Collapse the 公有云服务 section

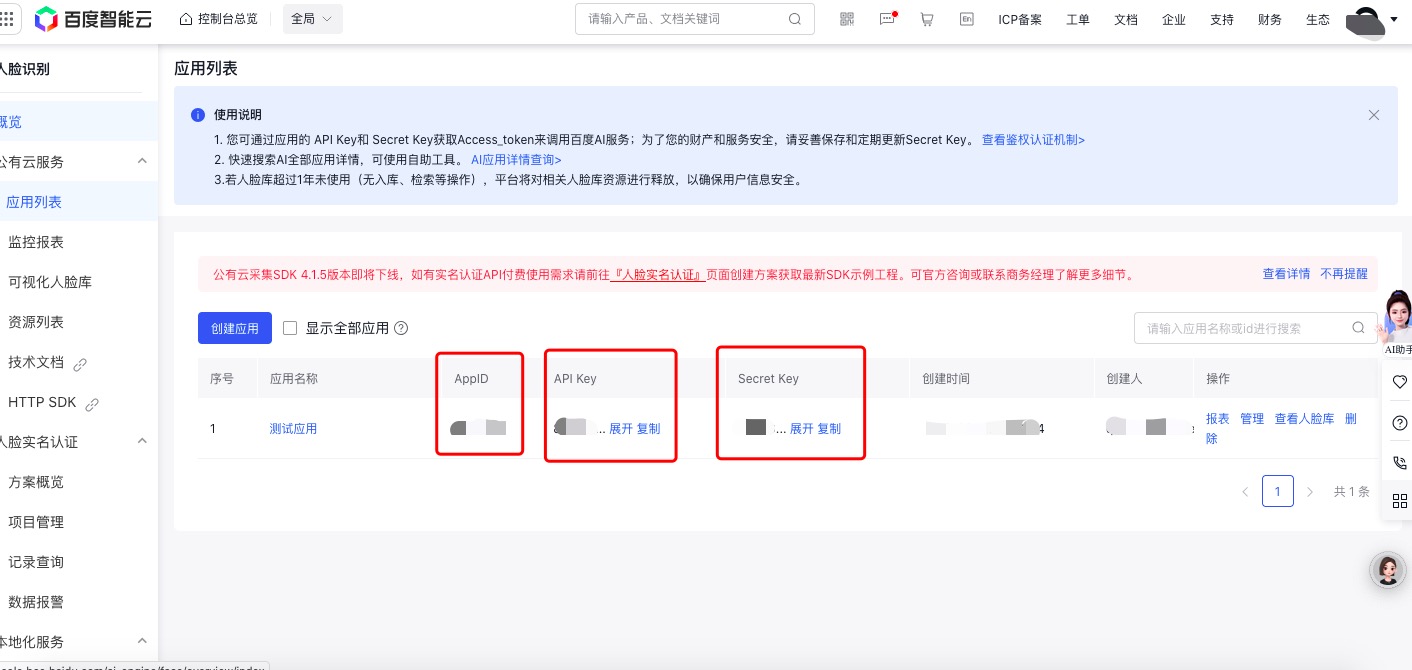(142, 161)
